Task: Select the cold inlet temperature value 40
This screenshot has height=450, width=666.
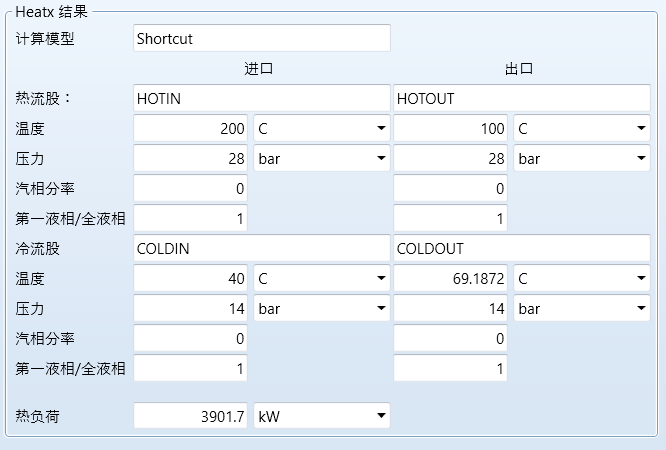Action: coord(190,279)
